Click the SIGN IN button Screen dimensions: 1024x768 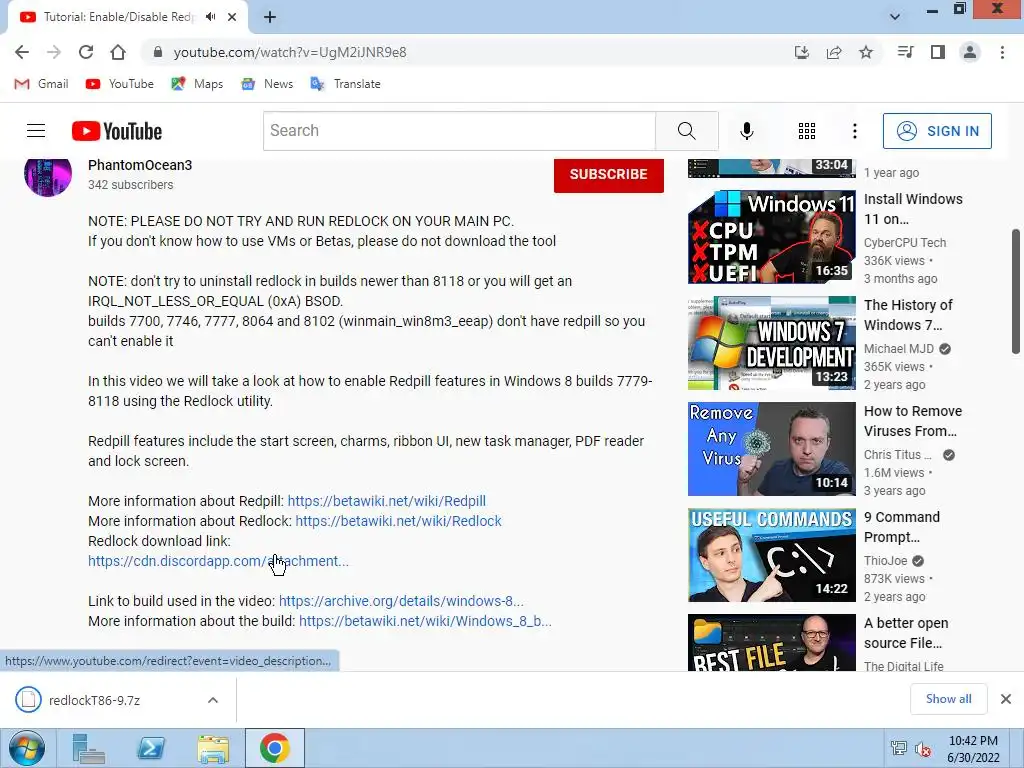(x=937, y=131)
